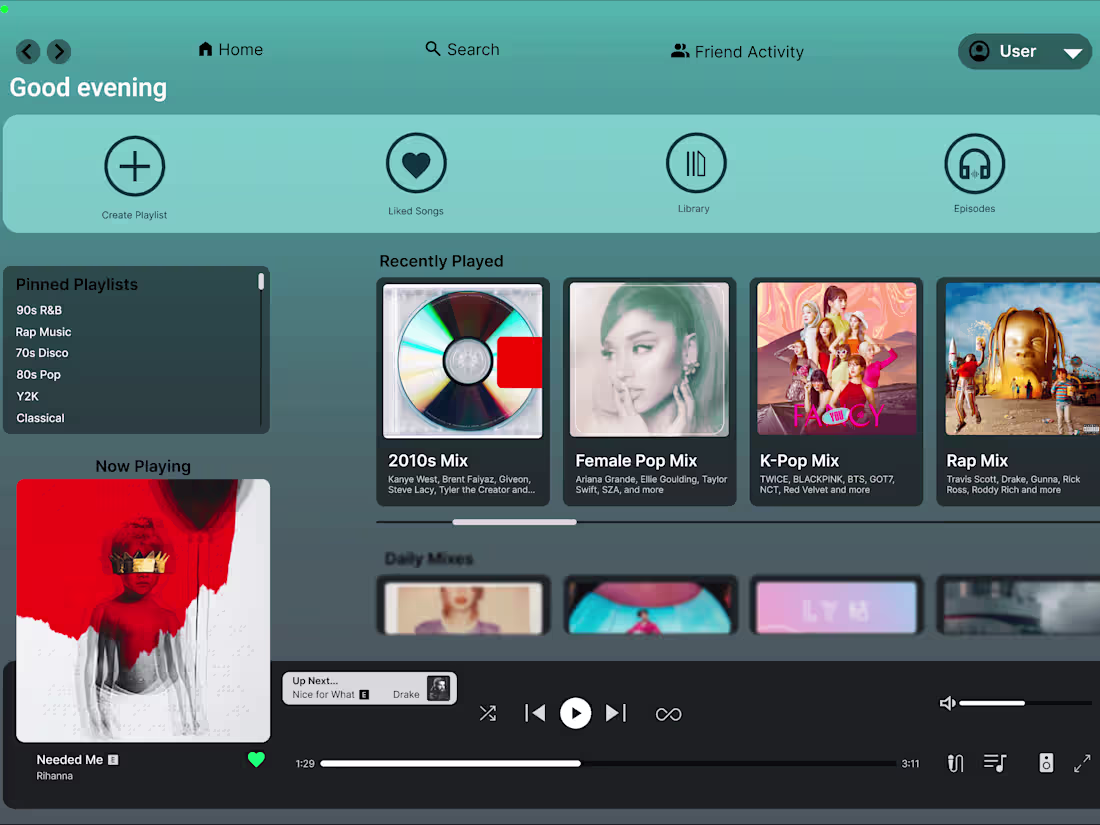Open Liked Songs heart icon
The height and width of the screenshot is (825, 1100).
(x=416, y=163)
